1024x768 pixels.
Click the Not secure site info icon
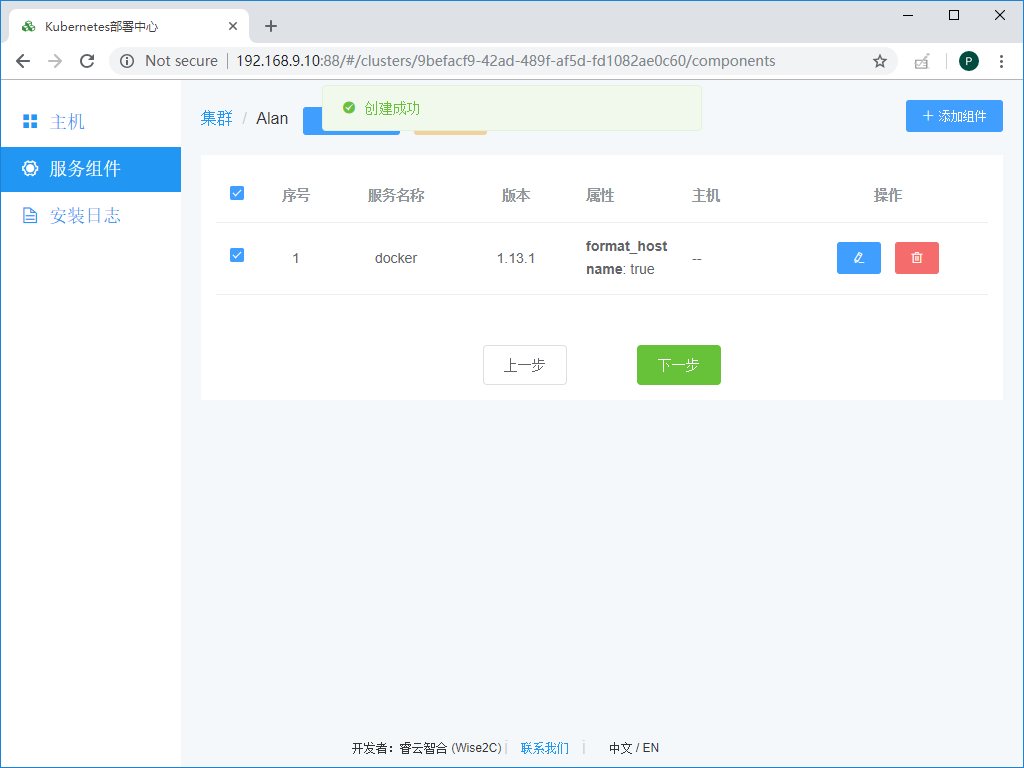(x=125, y=61)
